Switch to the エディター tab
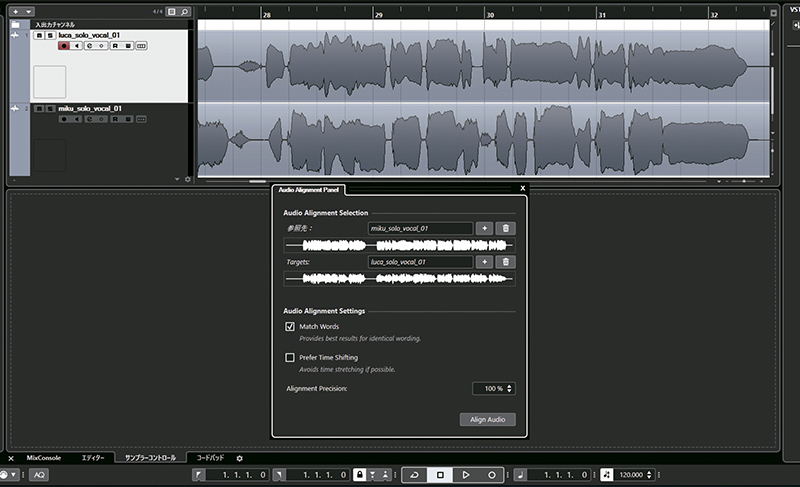Viewport: 800px width, 487px height. [93, 458]
